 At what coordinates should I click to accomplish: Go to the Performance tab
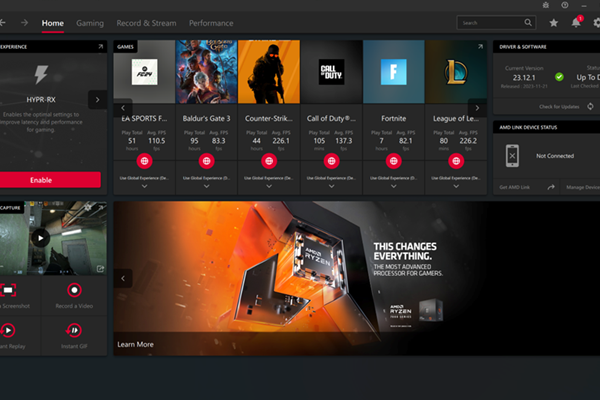[211, 23]
